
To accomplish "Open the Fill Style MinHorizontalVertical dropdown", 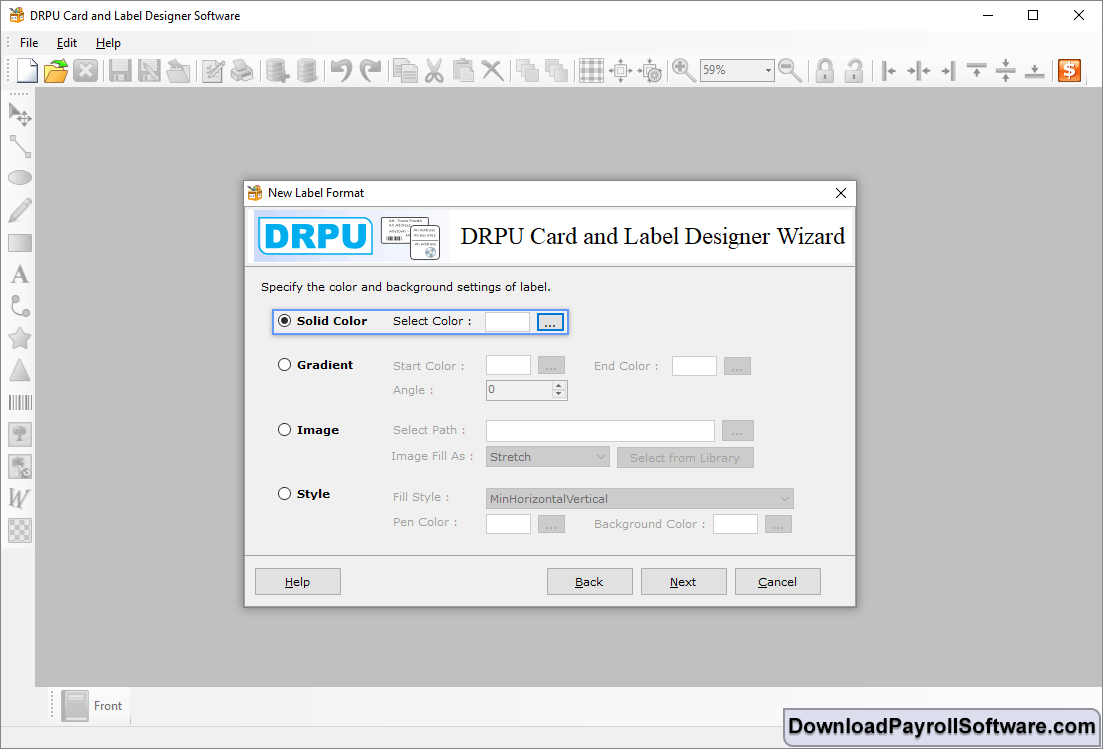I will pyautogui.click(x=639, y=499).
